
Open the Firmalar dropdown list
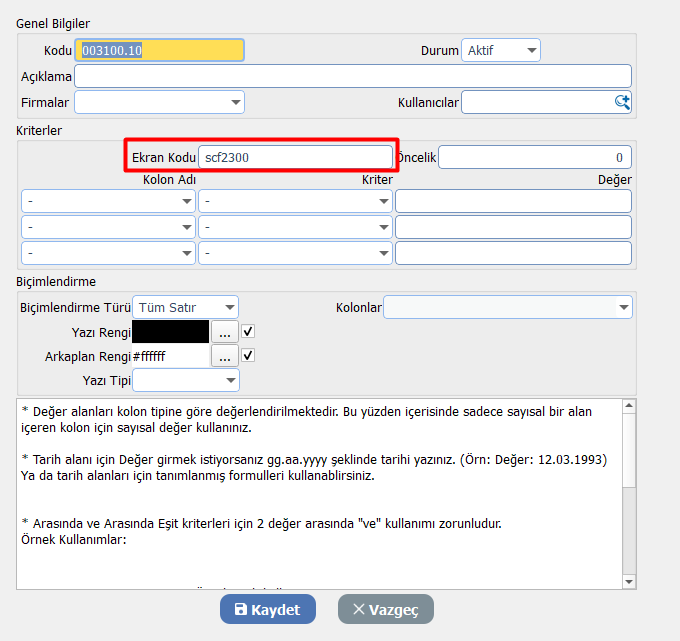(x=159, y=101)
